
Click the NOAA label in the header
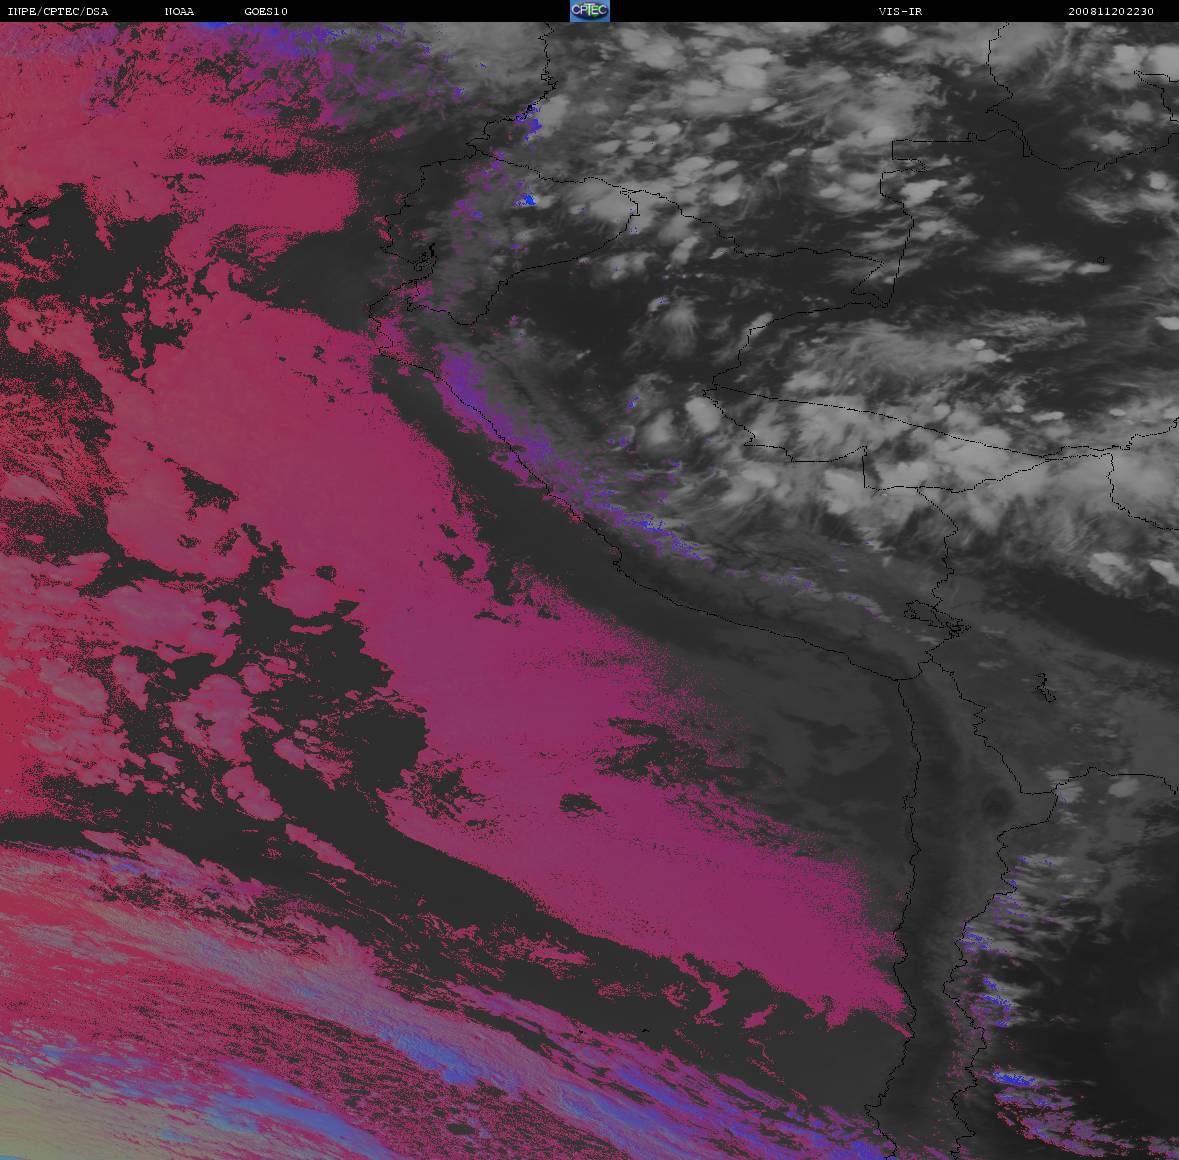coord(179,11)
